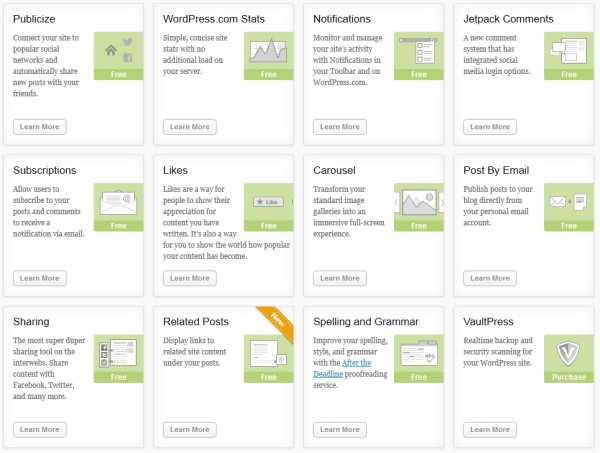Select the Related Posts heading
The height and width of the screenshot is (453, 600).
click(196, 322)
